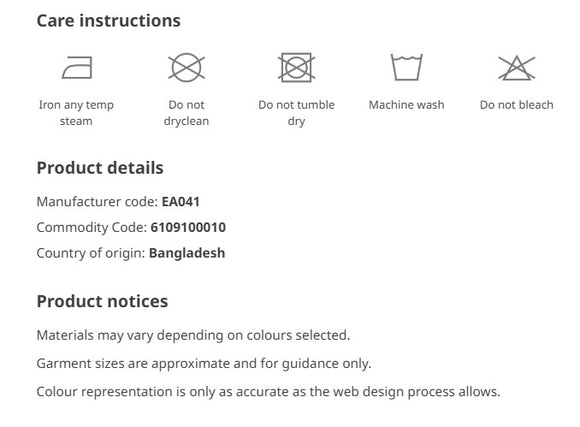Viewport: 580px width, 427px height.
Task: Click the do not bleach triangle icon
Action: (x=516, y=68)
